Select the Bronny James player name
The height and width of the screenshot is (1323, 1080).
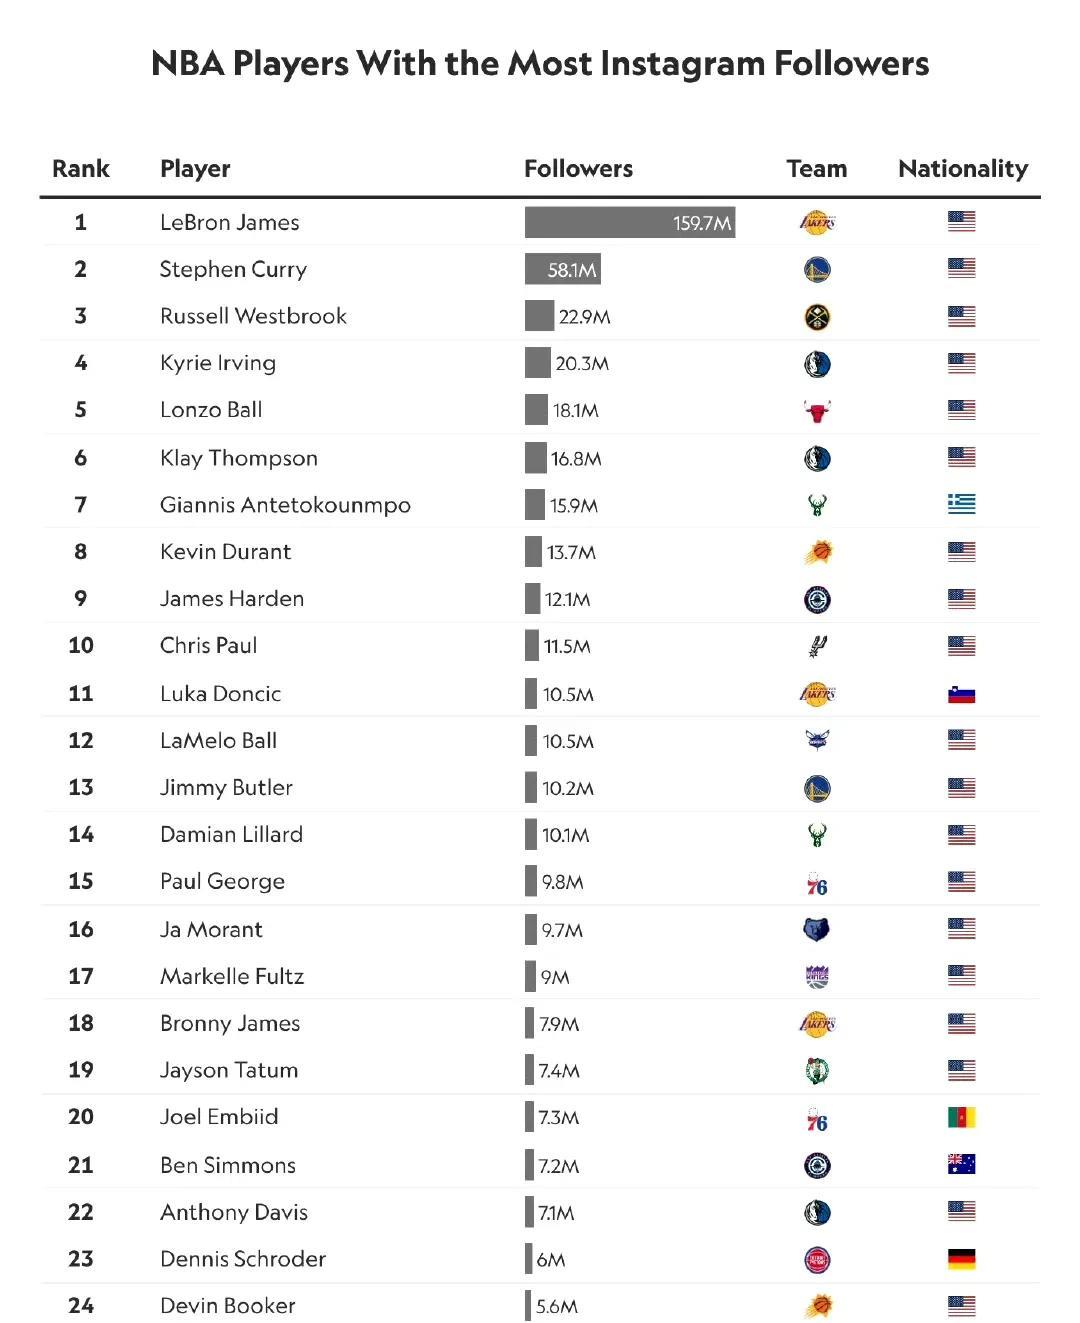[x=230, y=1023]
